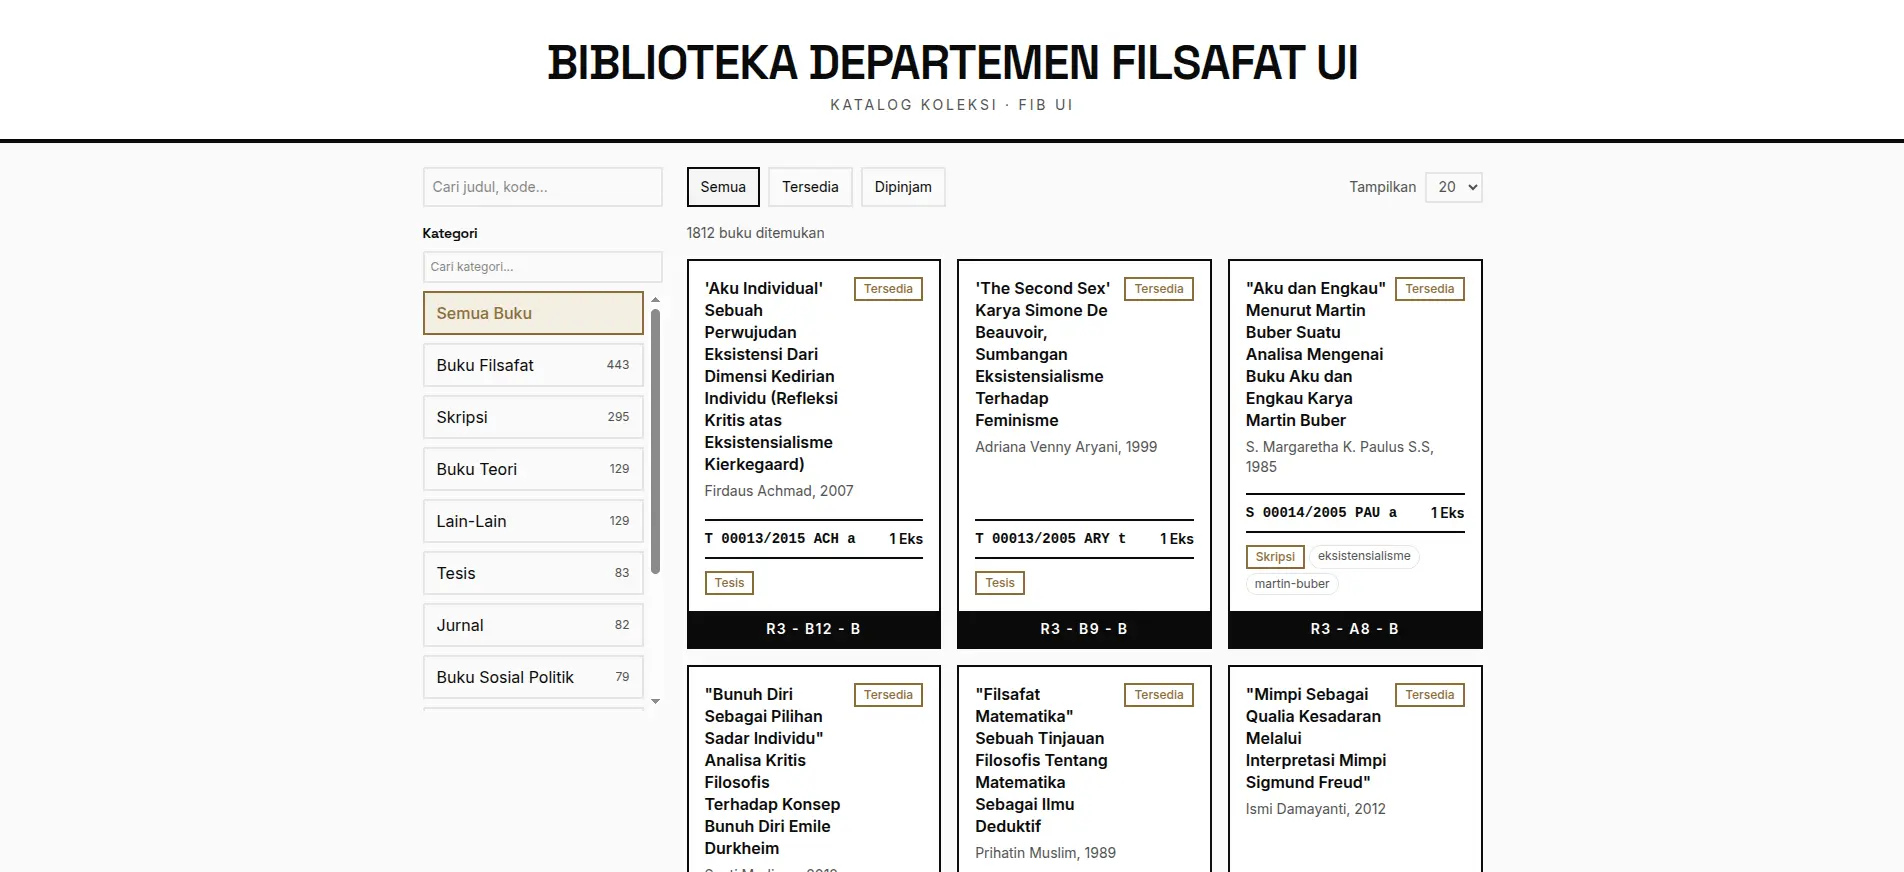Viewport: 1904px width, 872px height.
Task: Open the Tampilkan items-per-page dropdown
Action: point(1453,187)
